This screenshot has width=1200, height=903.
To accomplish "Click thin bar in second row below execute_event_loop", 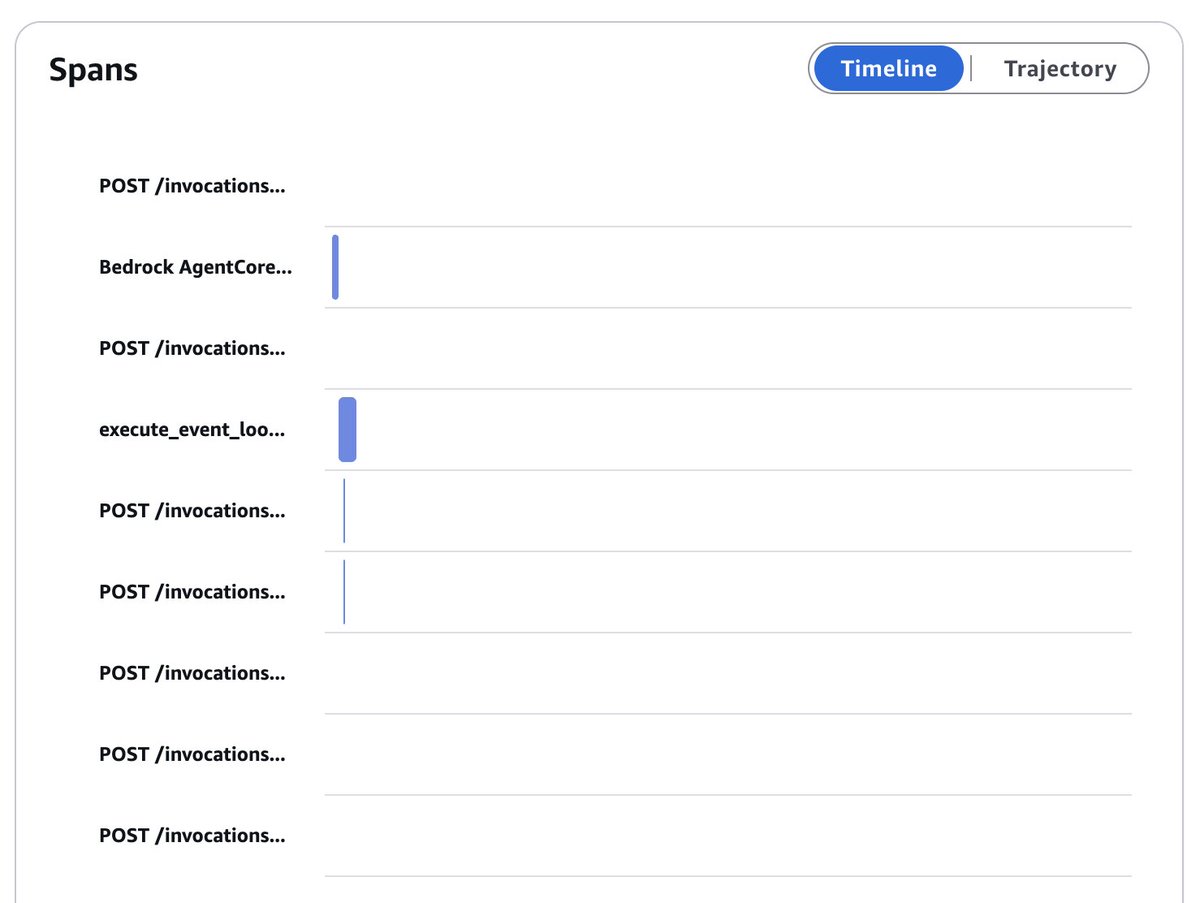I will coord(344,592).
